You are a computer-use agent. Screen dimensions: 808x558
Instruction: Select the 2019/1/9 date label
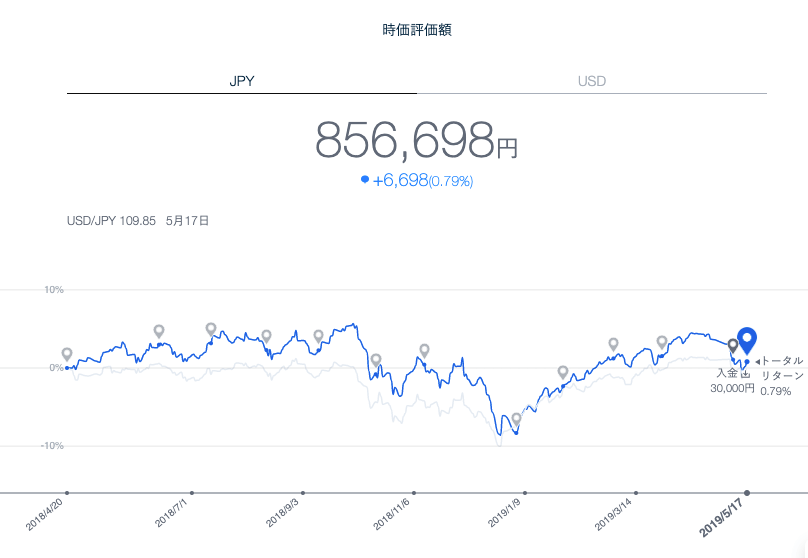506,512
